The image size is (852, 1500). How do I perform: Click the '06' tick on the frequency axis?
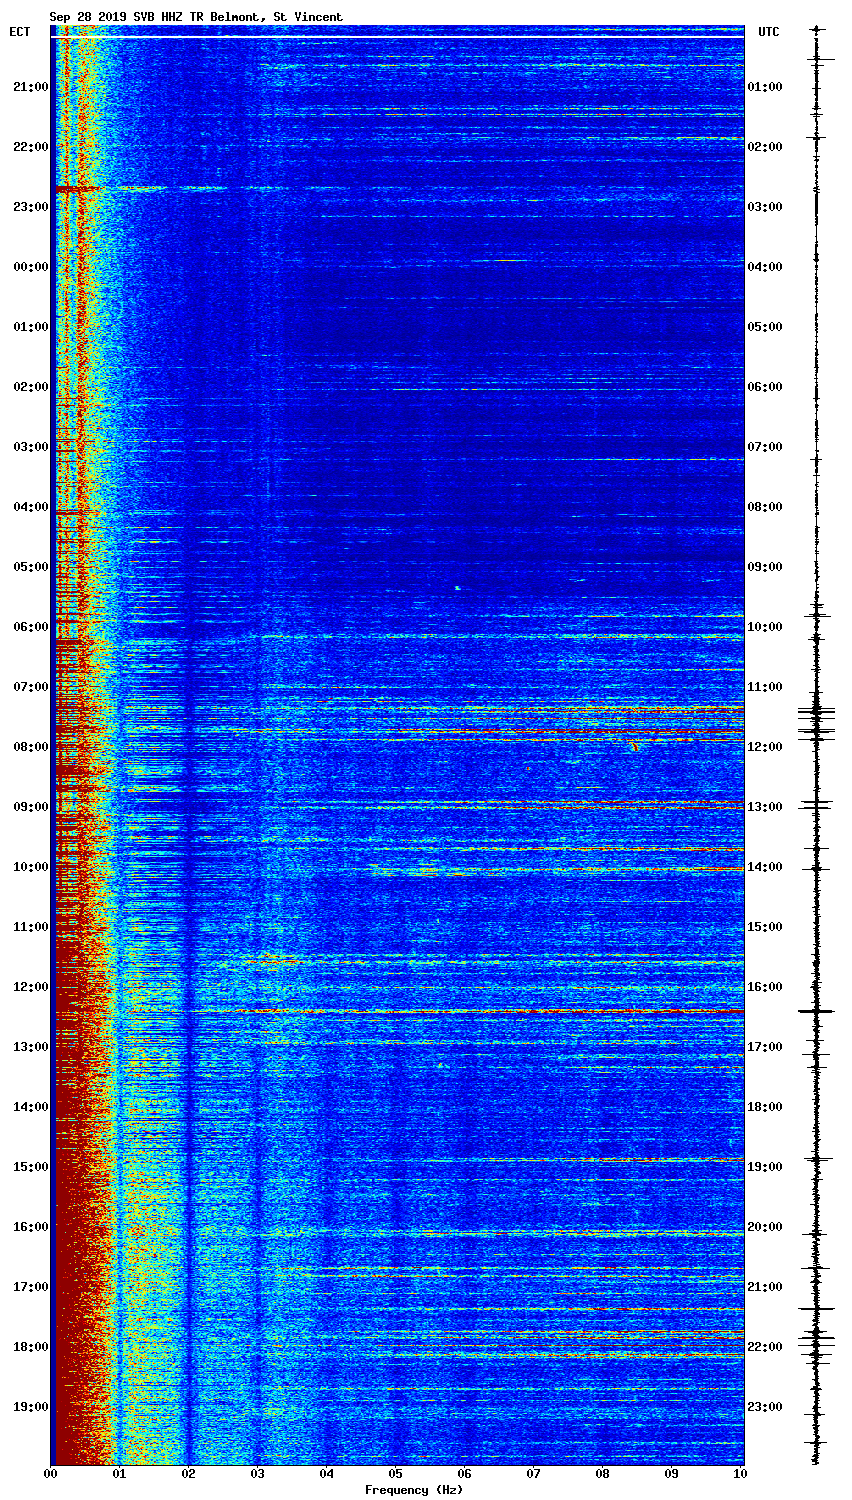pyautogui.click(x=464, y=1473)
